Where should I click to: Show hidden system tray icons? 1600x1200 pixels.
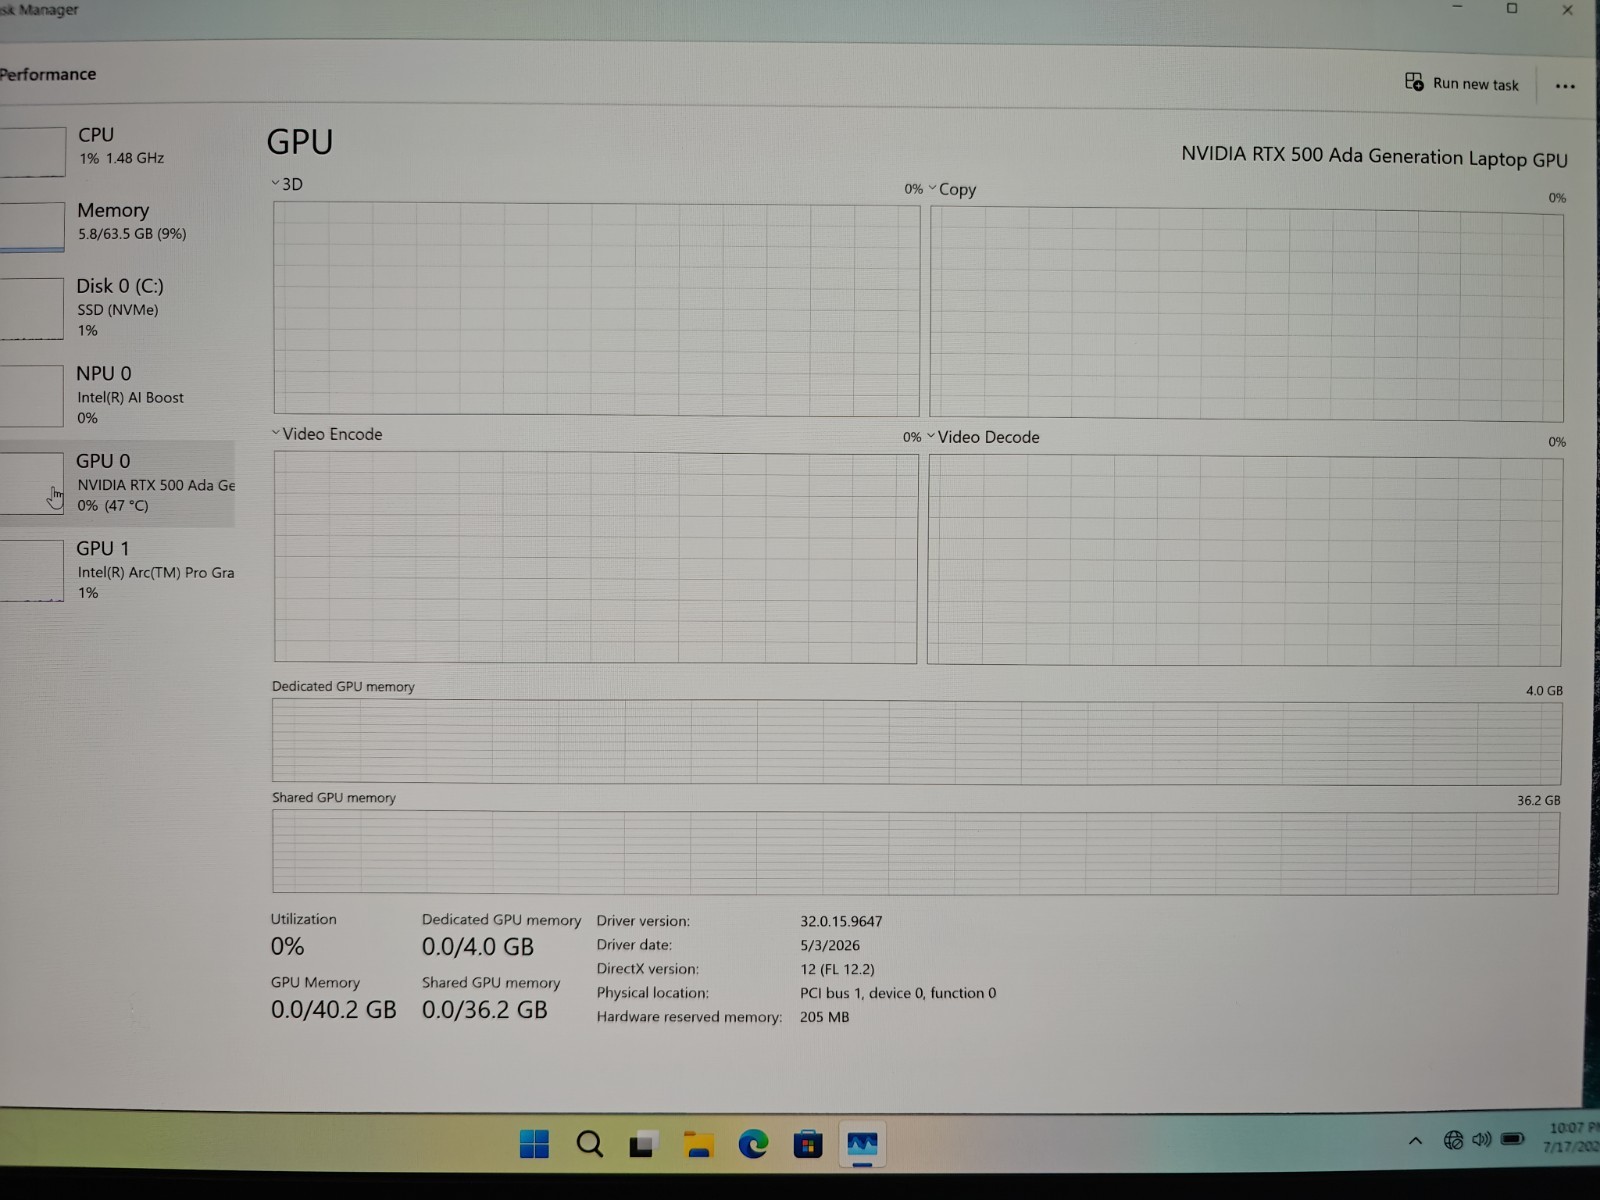point(1415,1141)
